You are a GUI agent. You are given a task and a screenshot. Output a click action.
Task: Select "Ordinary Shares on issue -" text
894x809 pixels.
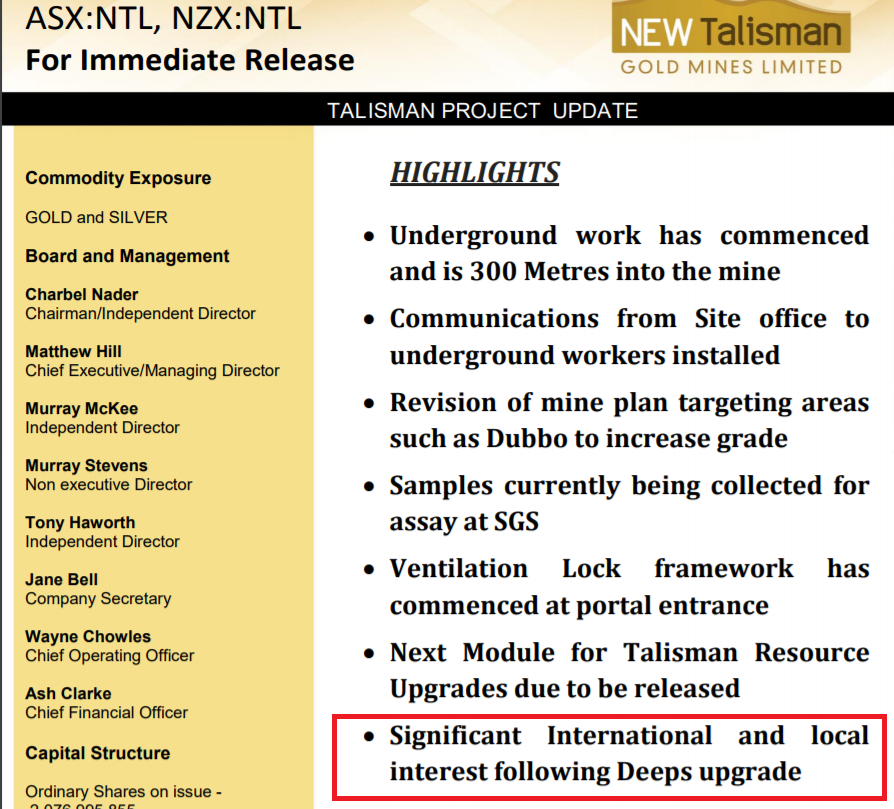coord(123,792)
